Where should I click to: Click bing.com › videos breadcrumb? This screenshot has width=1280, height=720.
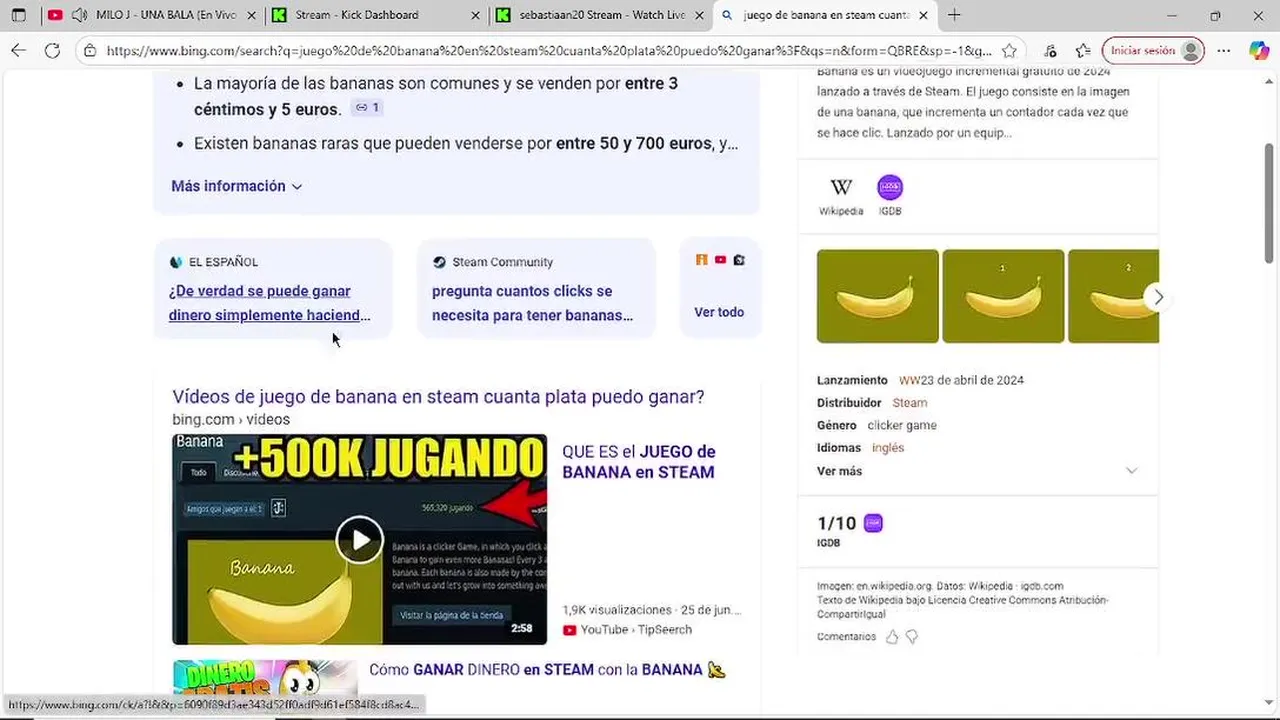click(231, 420)
